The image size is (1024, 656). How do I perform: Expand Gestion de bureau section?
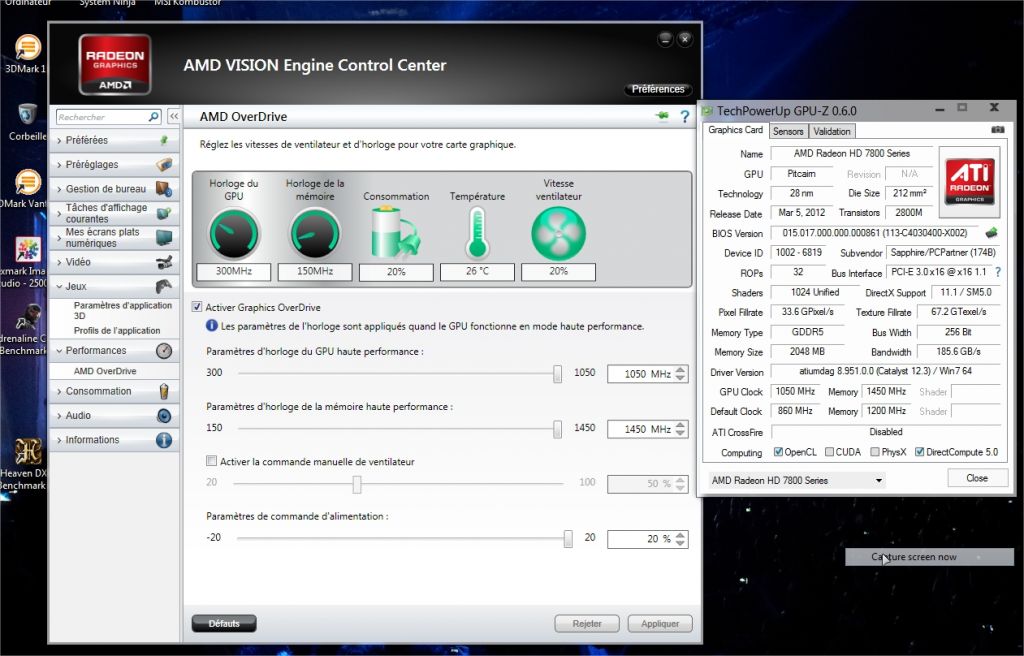pyautogui.click(x=114, y=189)
